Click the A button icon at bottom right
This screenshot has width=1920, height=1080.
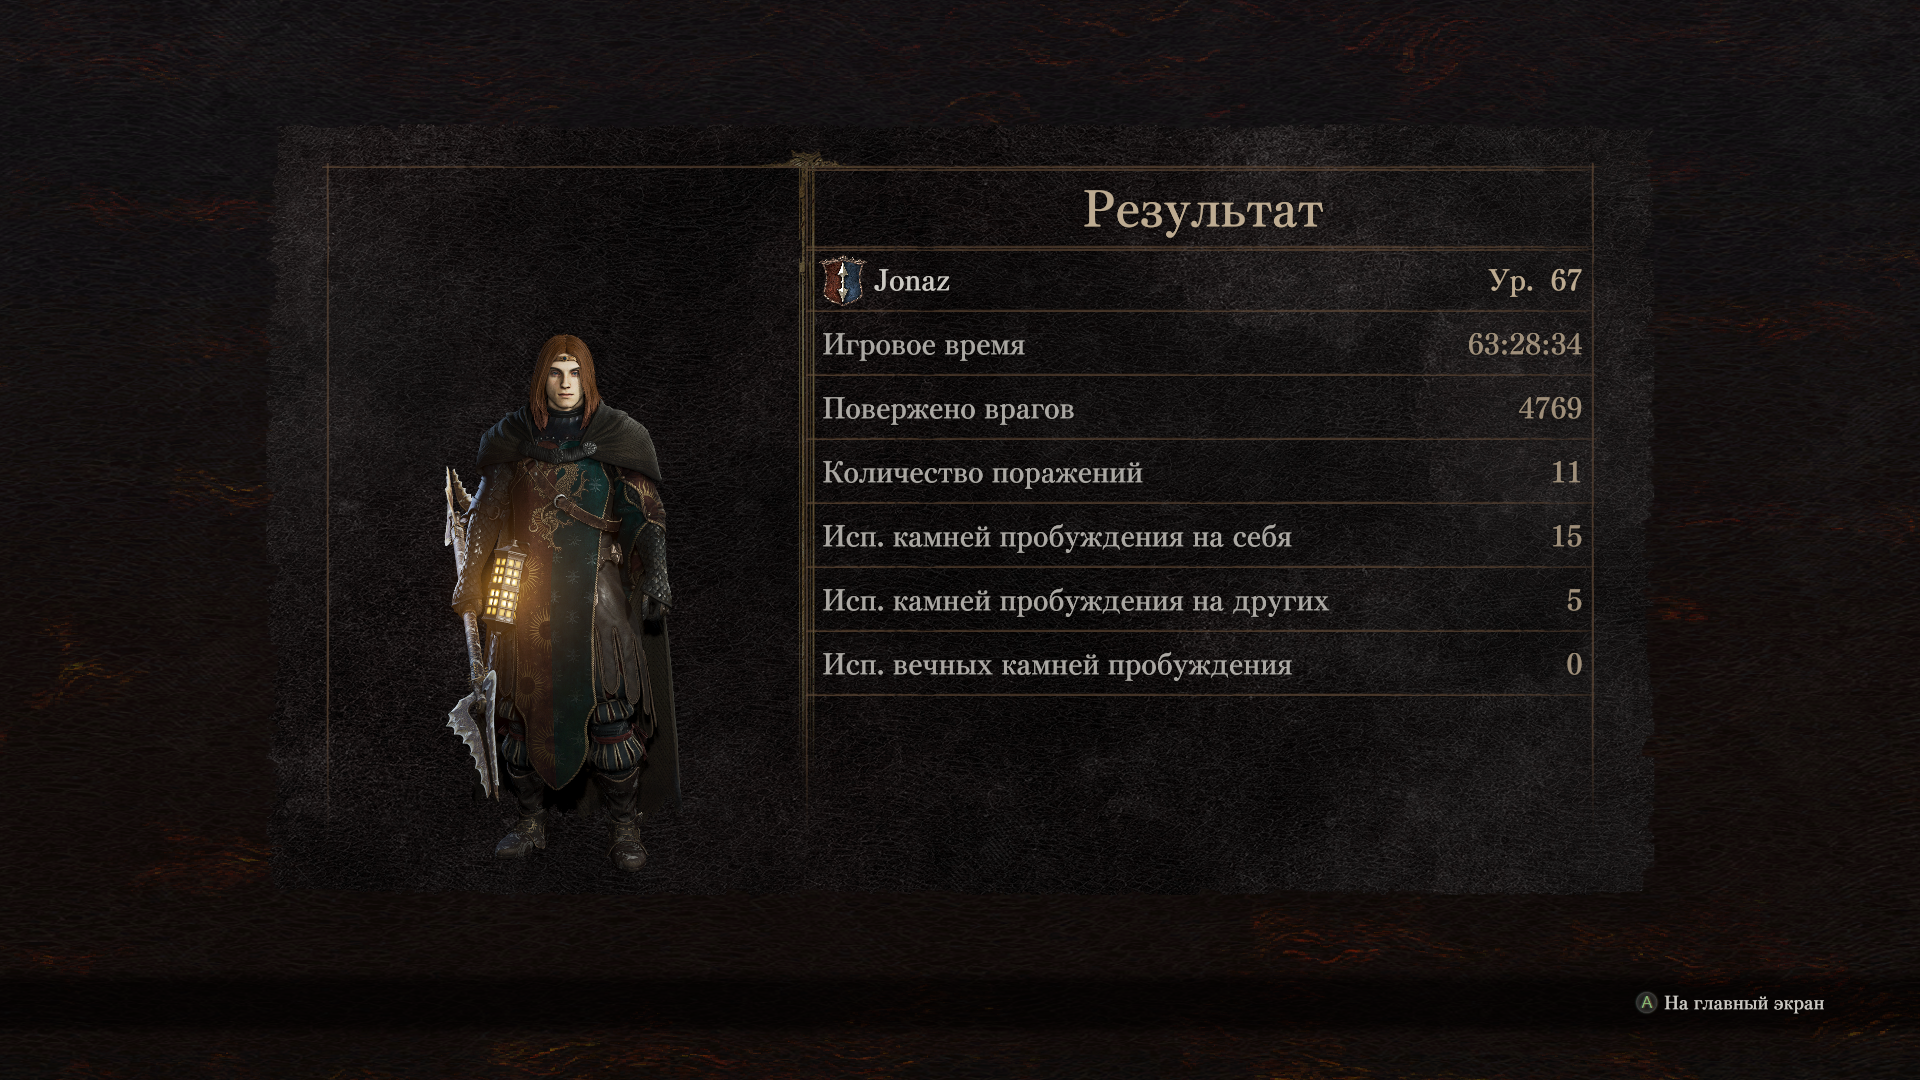(1646, 1002)
